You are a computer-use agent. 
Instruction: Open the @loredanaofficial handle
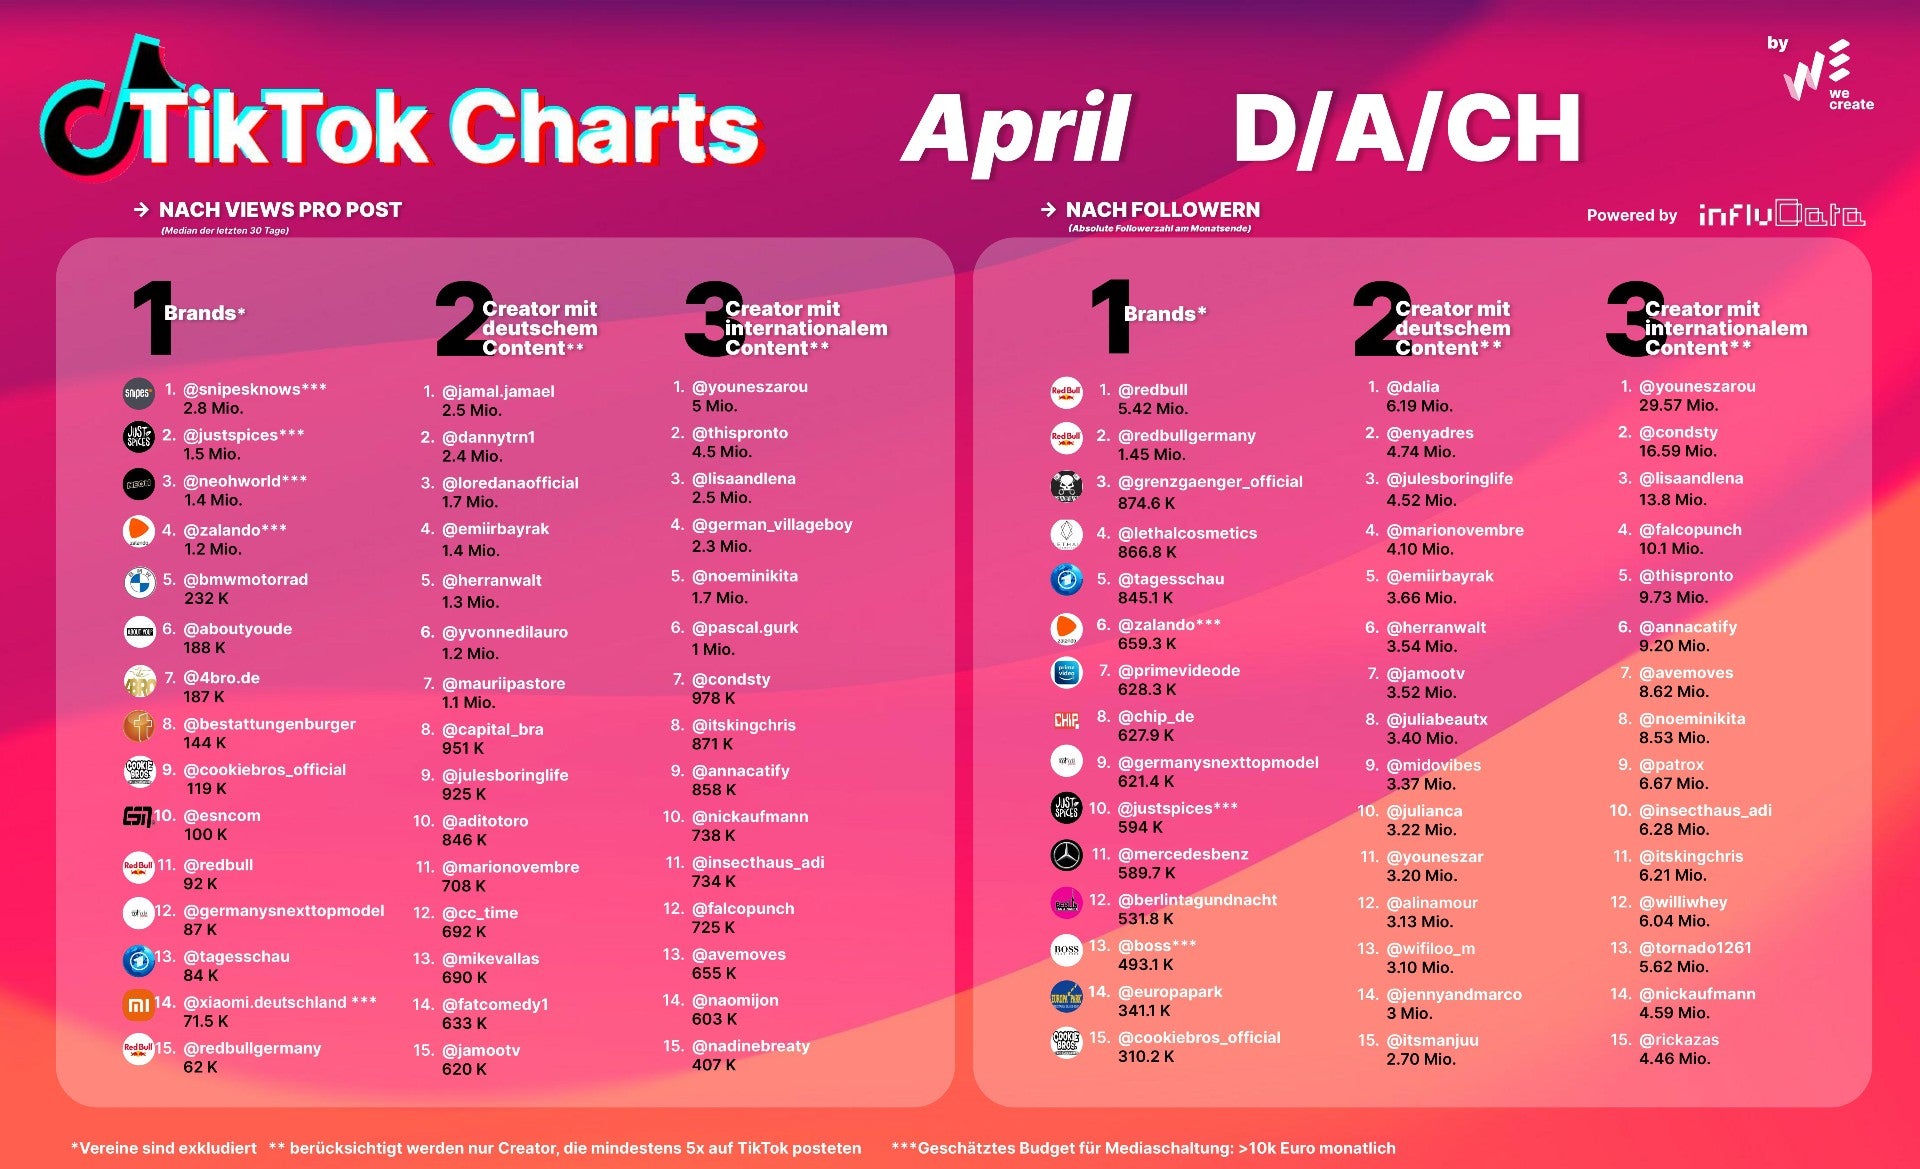tap(510, 482)
